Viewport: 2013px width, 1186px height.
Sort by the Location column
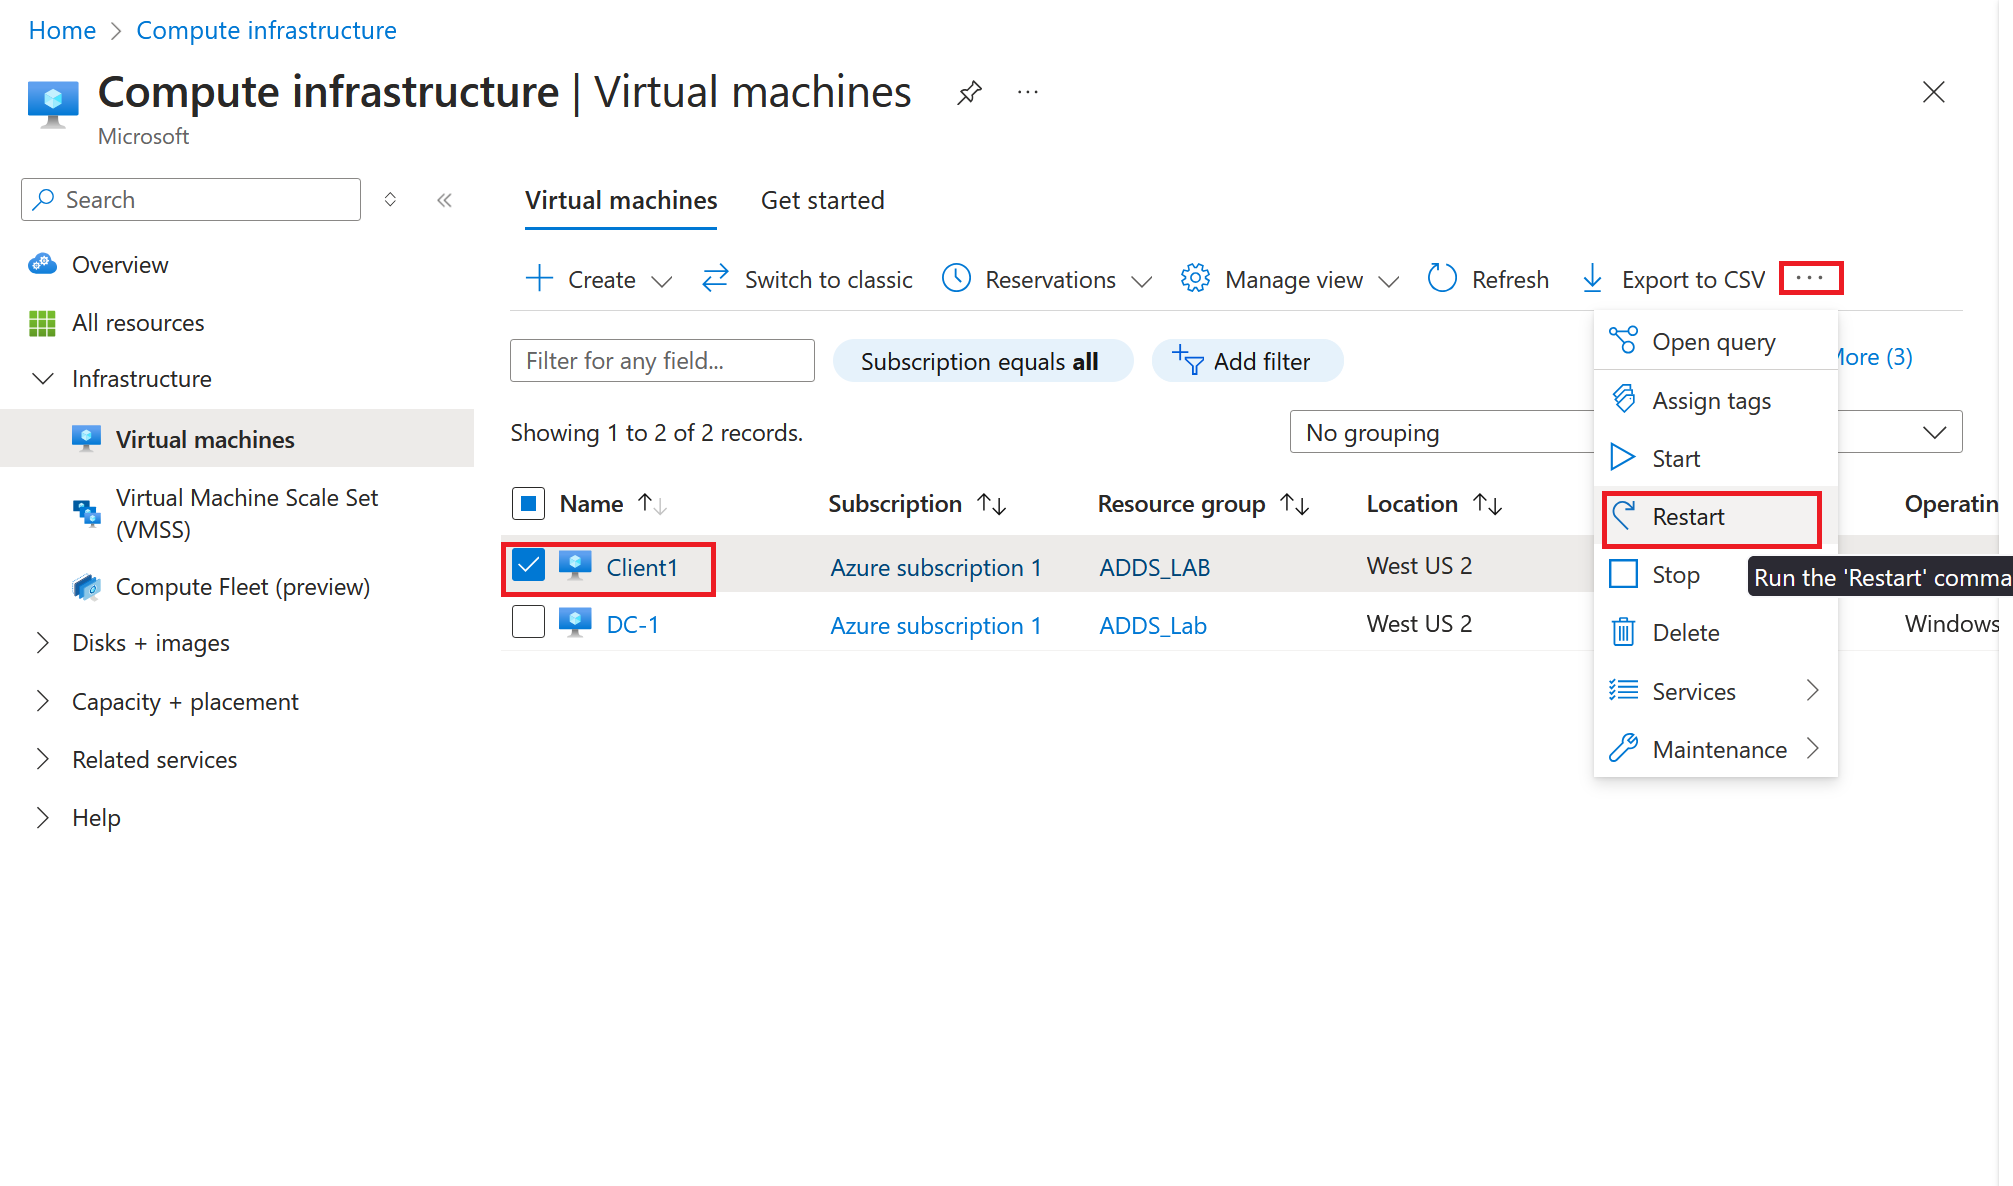1435,504
